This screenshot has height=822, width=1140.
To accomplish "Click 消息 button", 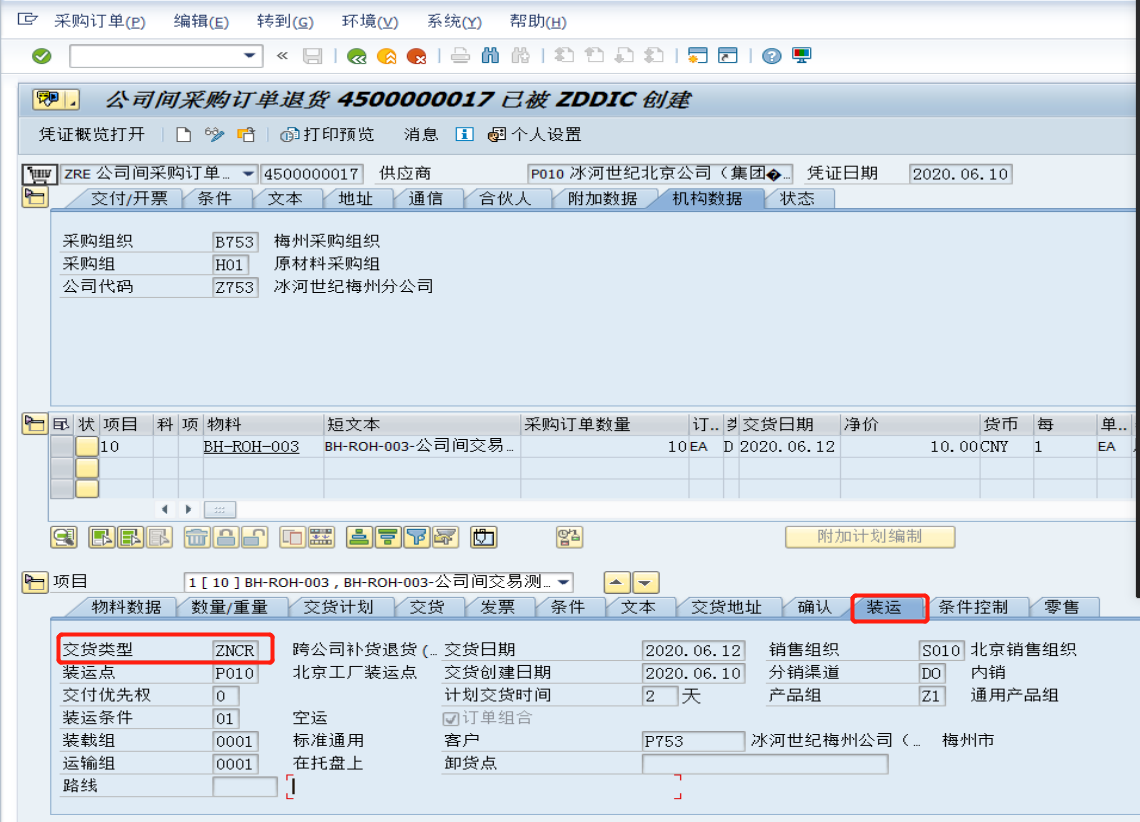I will point(421,134).
